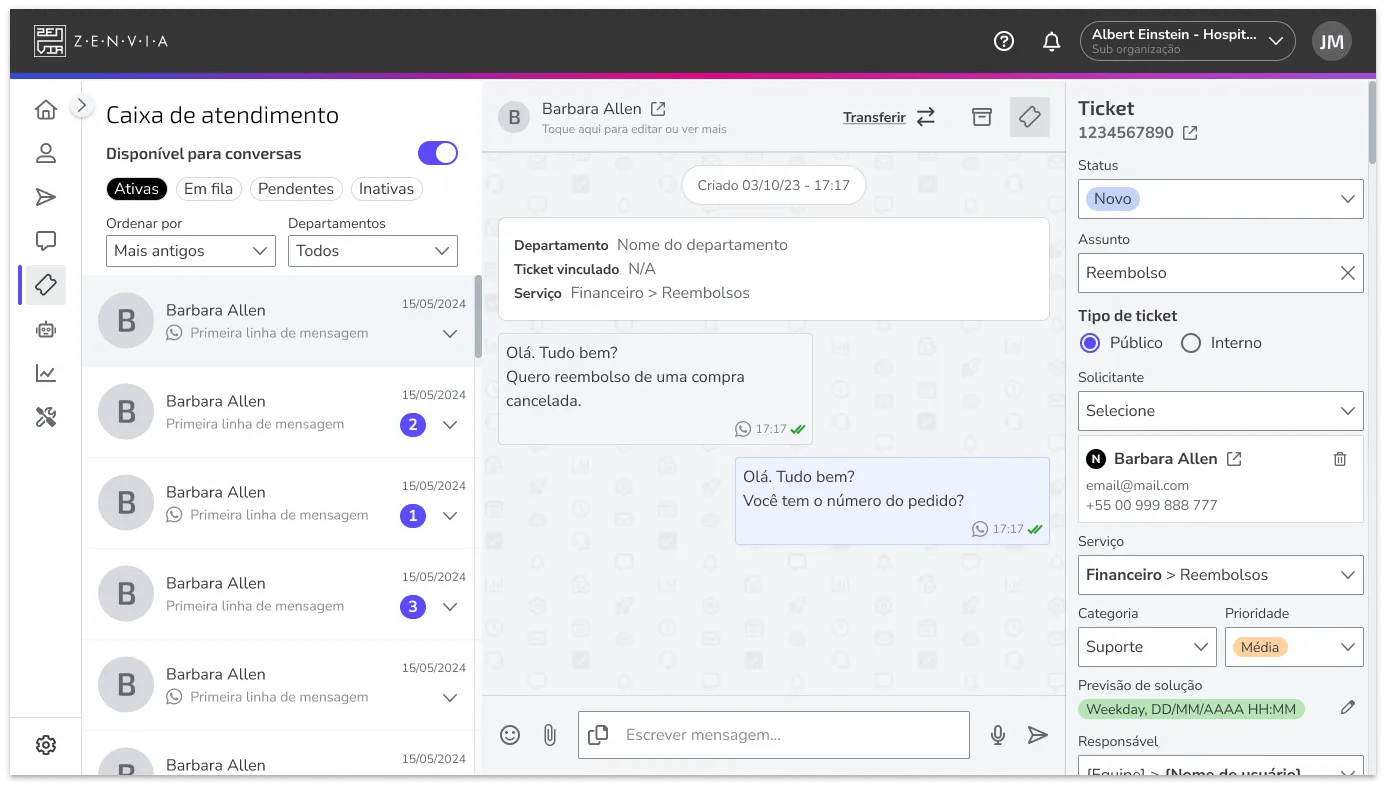Toggle Disponível para conversas switch
This screenshot has width=1386, height=786.
[437, 152]
